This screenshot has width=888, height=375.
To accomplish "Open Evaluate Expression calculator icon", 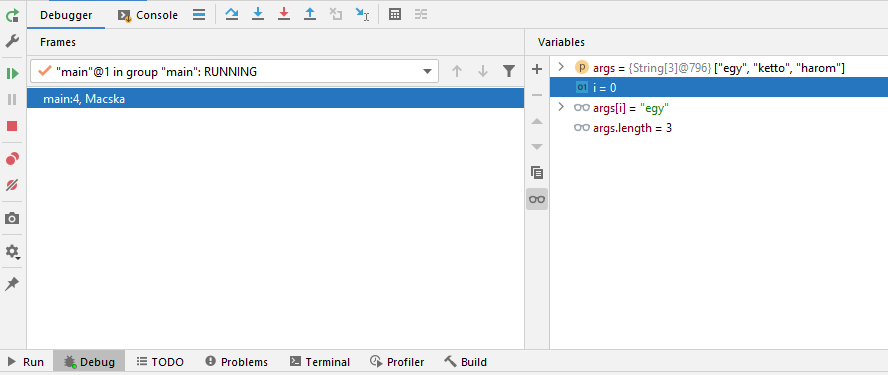I will pyautogui.click(x=395, y=15).
